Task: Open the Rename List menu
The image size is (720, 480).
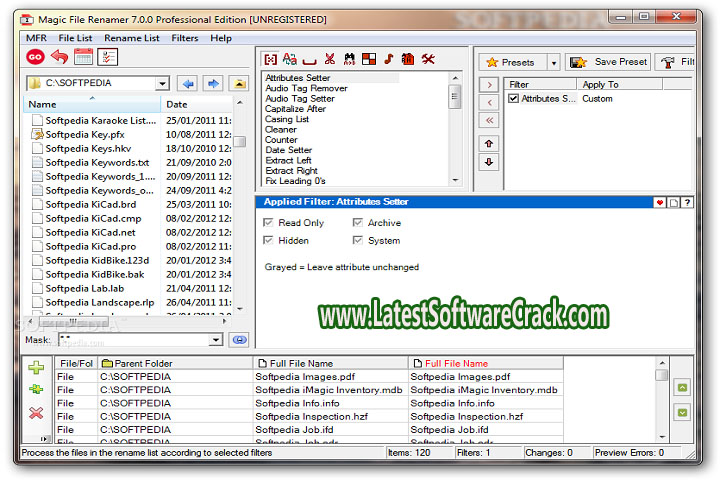Action: (x=132, y=38)
